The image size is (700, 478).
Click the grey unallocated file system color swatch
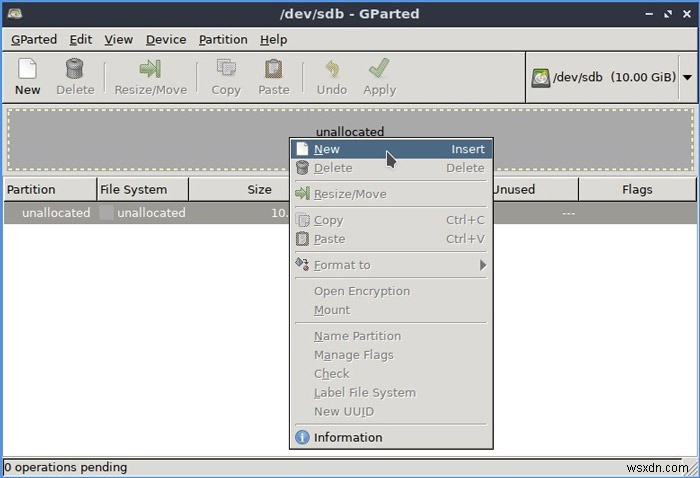click(106, 213)
